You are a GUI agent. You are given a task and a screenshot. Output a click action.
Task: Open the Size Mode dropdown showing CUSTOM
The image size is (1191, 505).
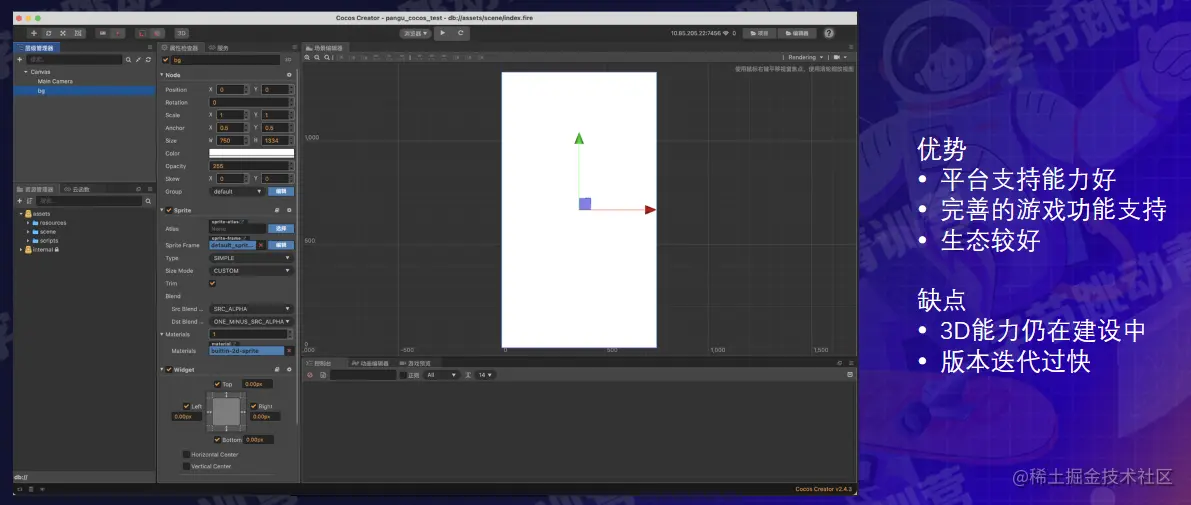point(251,270)
